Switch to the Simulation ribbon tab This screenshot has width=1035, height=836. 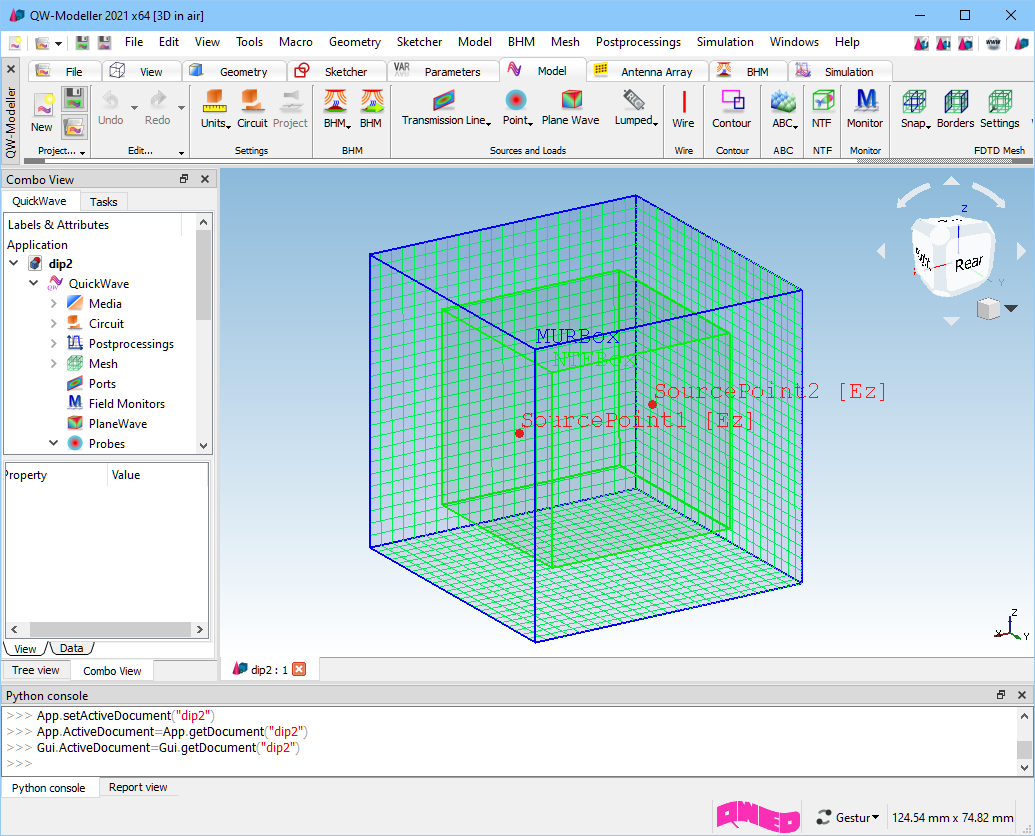pyautogui.click(x=840, y=71)
